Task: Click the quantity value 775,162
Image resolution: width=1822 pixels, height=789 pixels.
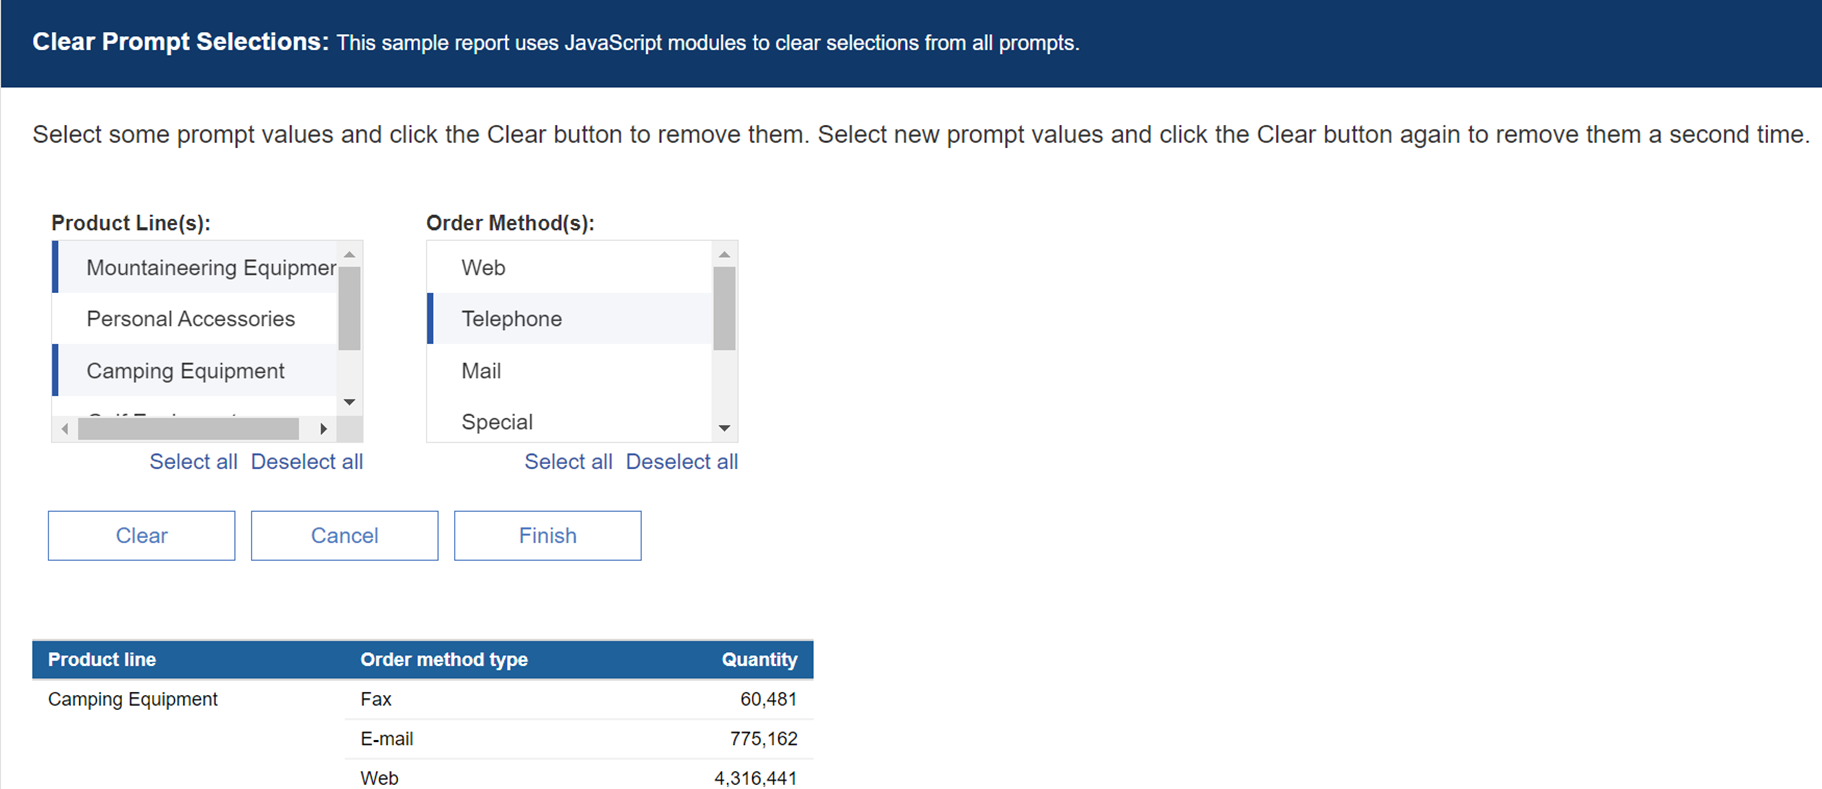Action: (x=763, y=739)
